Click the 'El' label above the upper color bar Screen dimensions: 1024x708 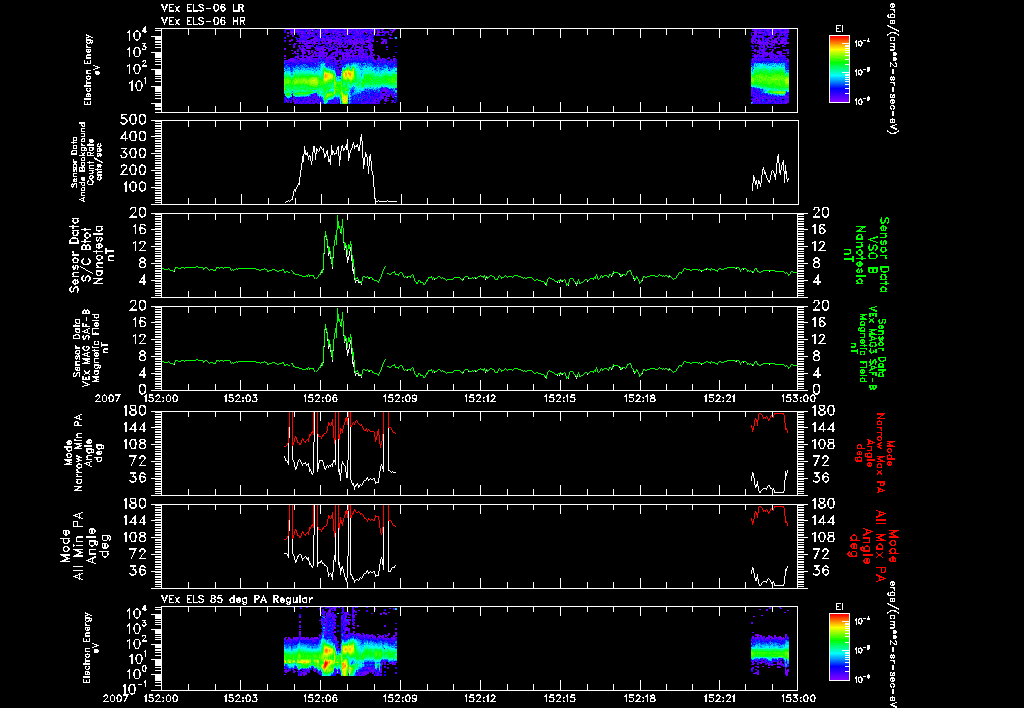point(839,29)
